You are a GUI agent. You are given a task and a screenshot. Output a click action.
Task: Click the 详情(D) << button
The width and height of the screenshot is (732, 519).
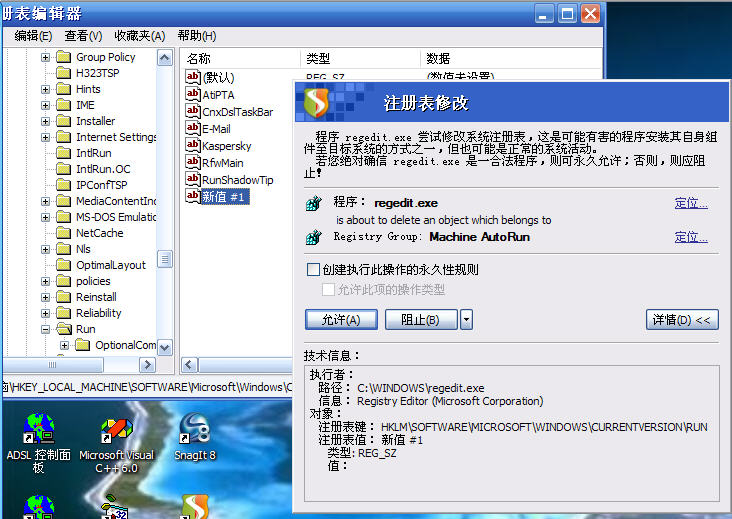point(682,320)
